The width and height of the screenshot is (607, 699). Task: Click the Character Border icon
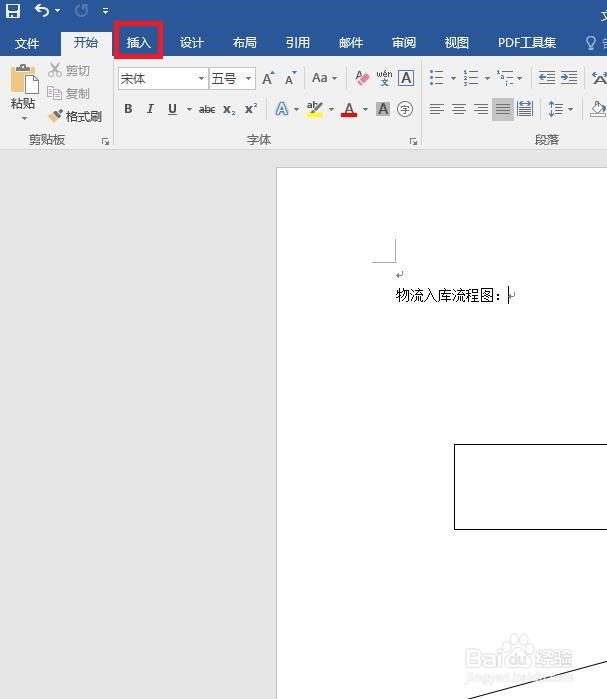pos(406,78)
